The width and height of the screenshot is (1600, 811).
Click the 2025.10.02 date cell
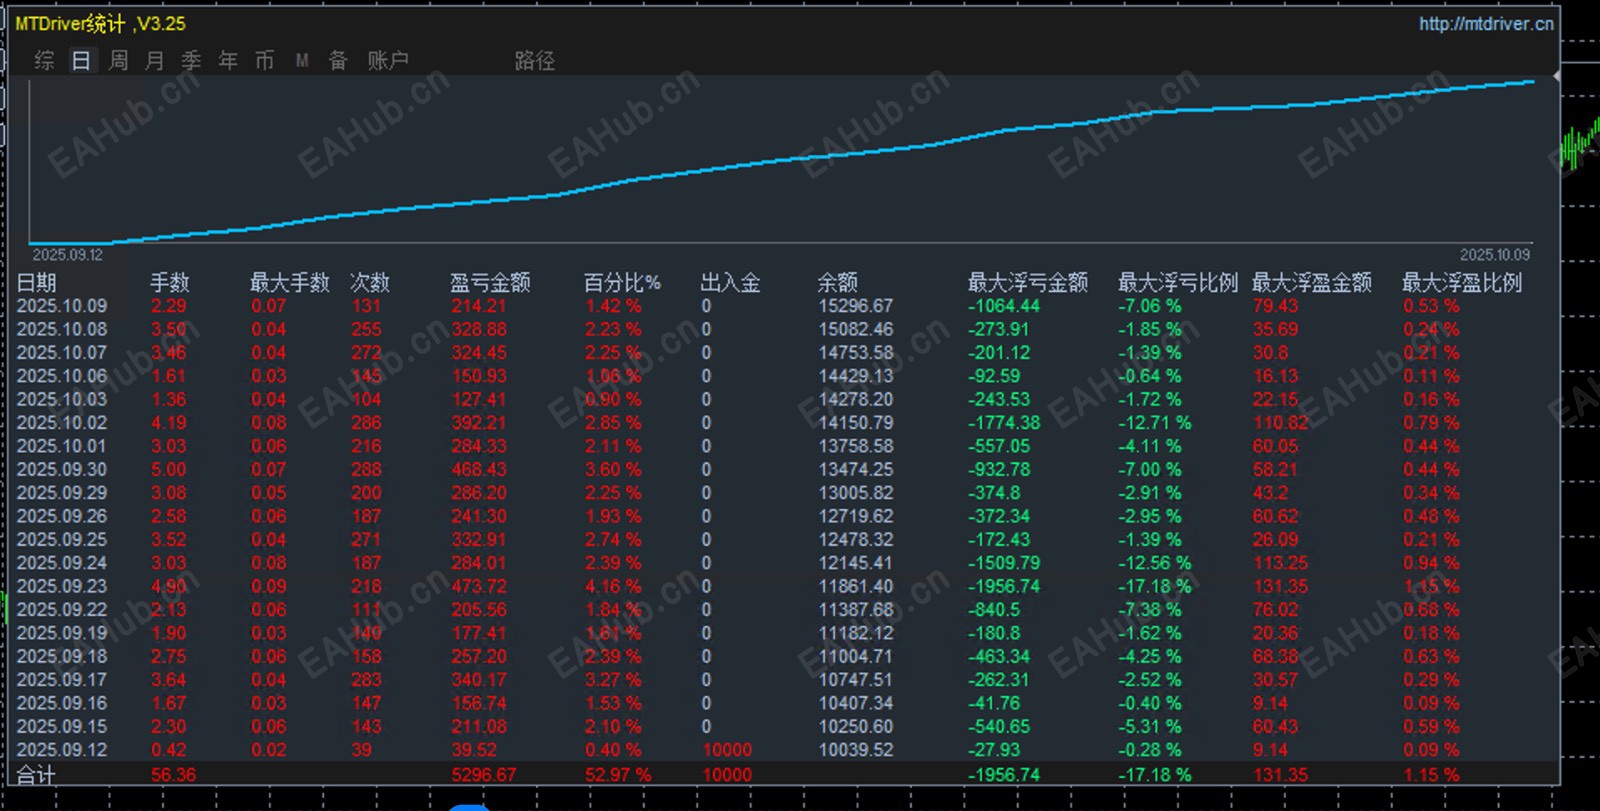tap(62, 423)
